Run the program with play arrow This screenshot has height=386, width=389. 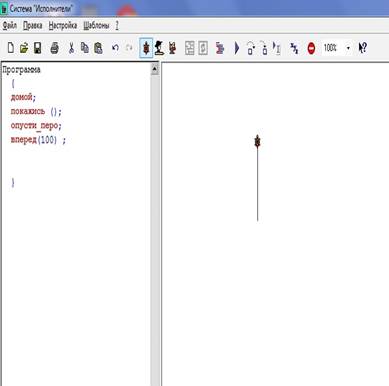tap(236, 48)
